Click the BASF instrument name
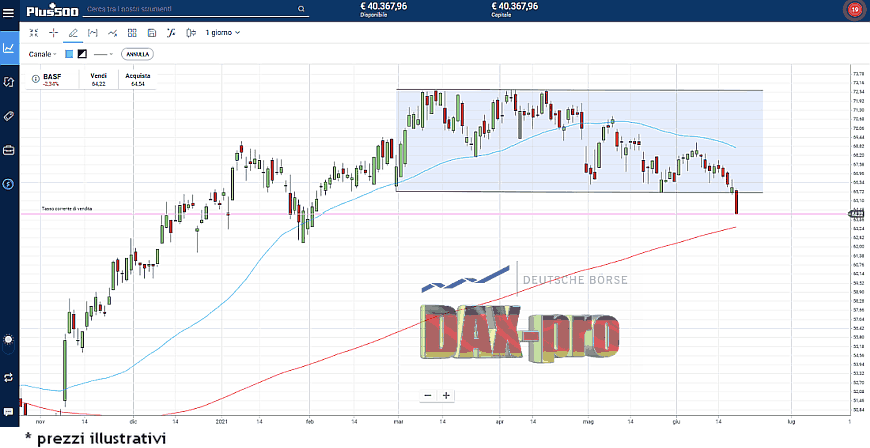Viewport: 870px width, 448px height. [52, 76]
